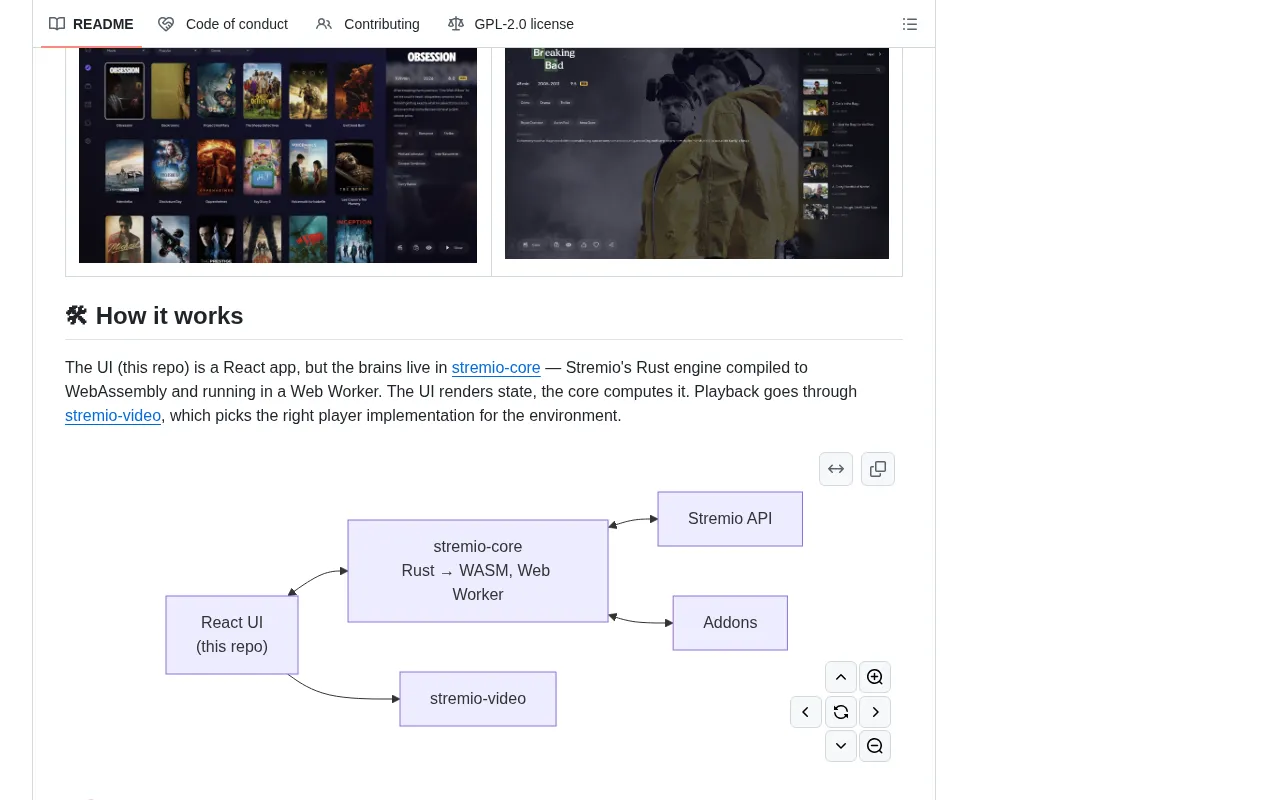
Task: Pan the diagram down
Action: point(841,746)
